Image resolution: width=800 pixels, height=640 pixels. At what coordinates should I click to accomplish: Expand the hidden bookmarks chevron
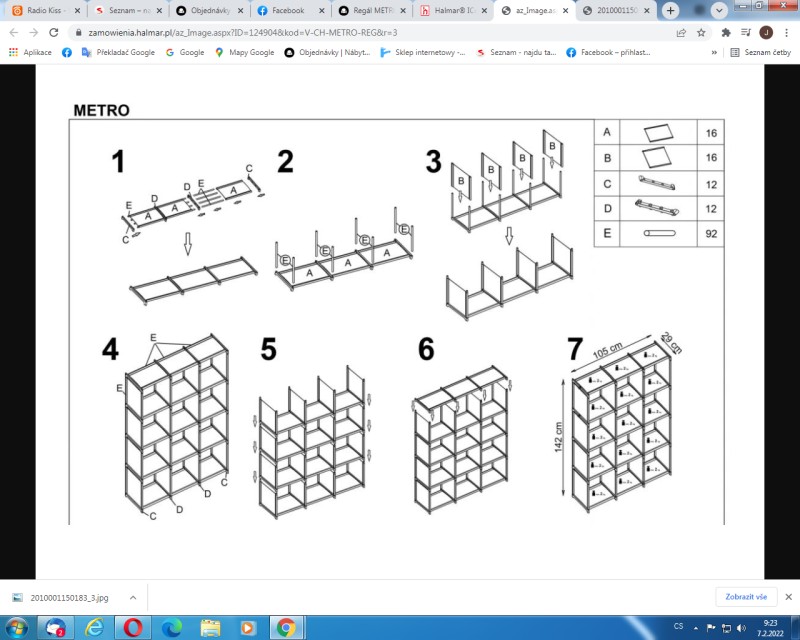tap(714, 52)
